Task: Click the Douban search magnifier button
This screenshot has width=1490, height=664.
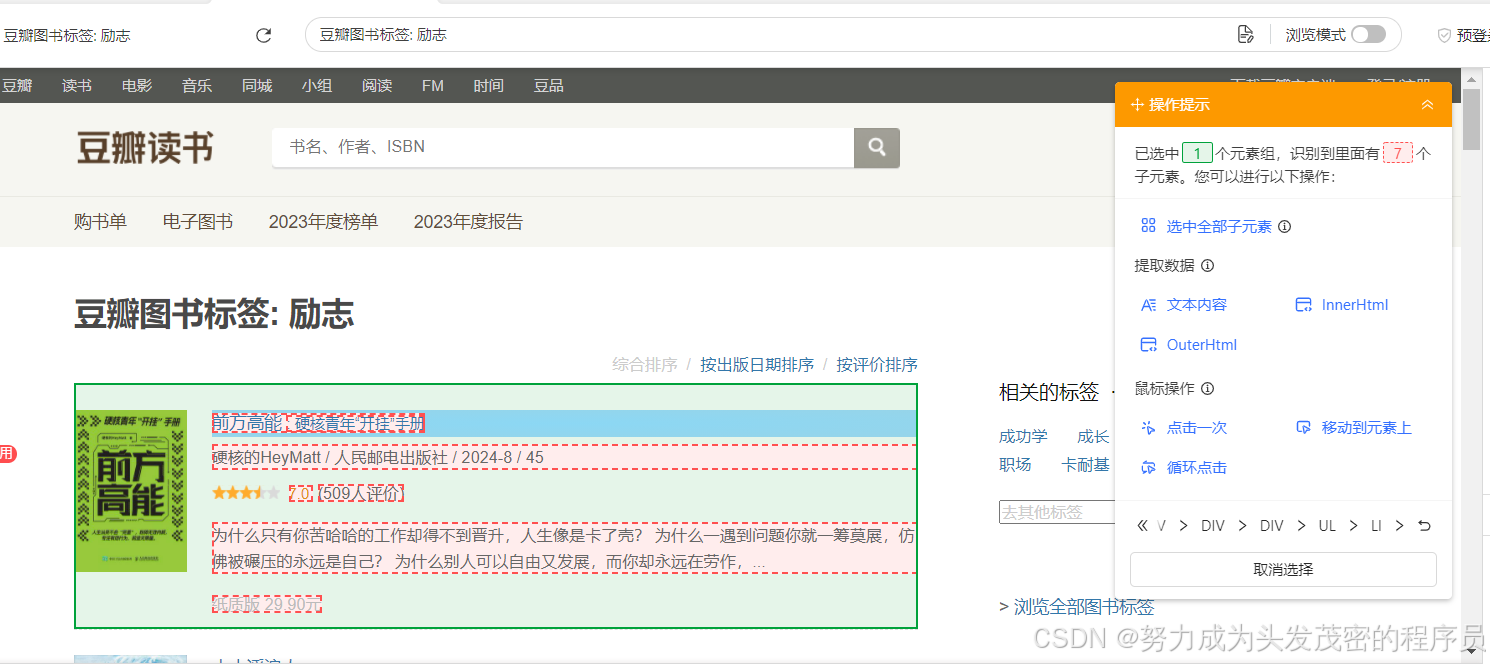Action: (877, 148)
